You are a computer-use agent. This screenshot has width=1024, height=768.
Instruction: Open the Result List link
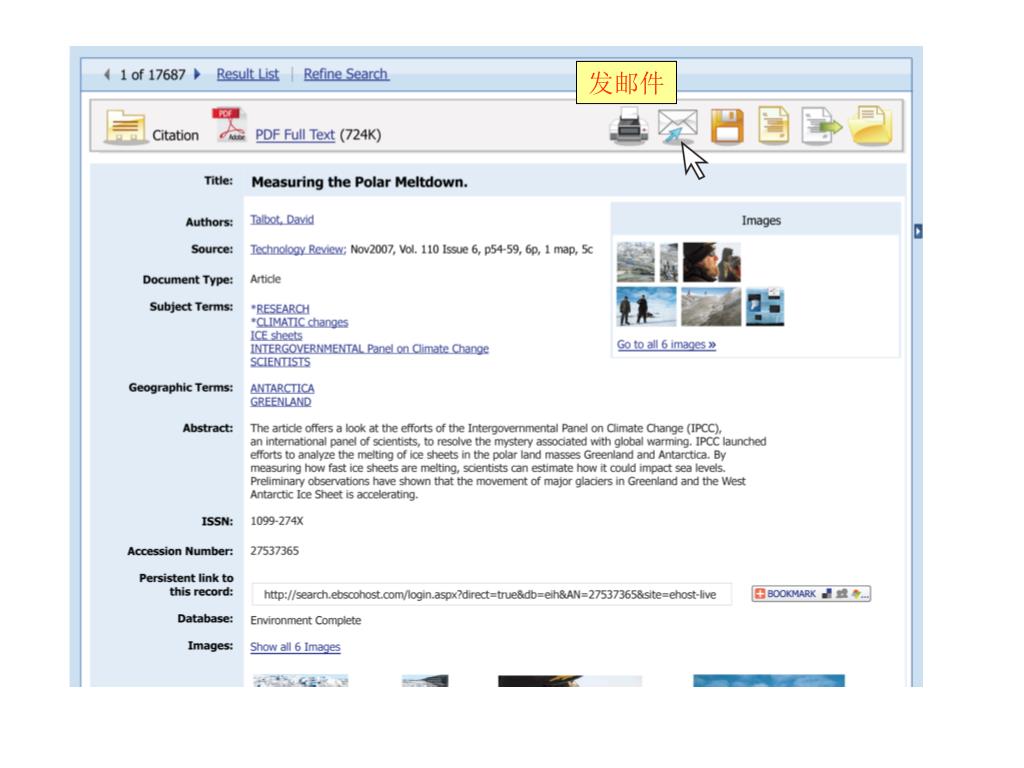[x=248, y=74]
